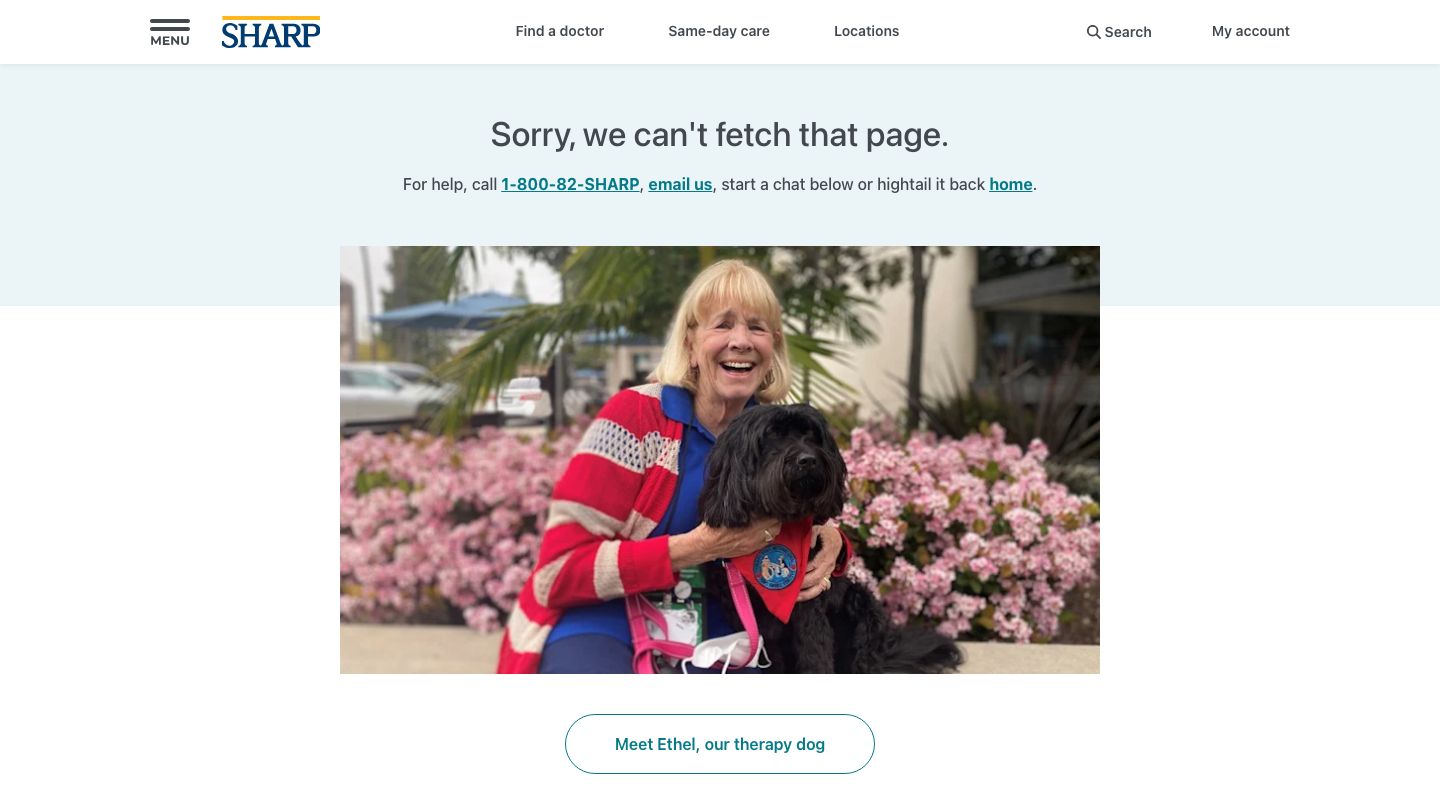Viewport: 1440px width, 810px height.
Task: Open the Find a doctor page
Action: [x=560, y=31]
